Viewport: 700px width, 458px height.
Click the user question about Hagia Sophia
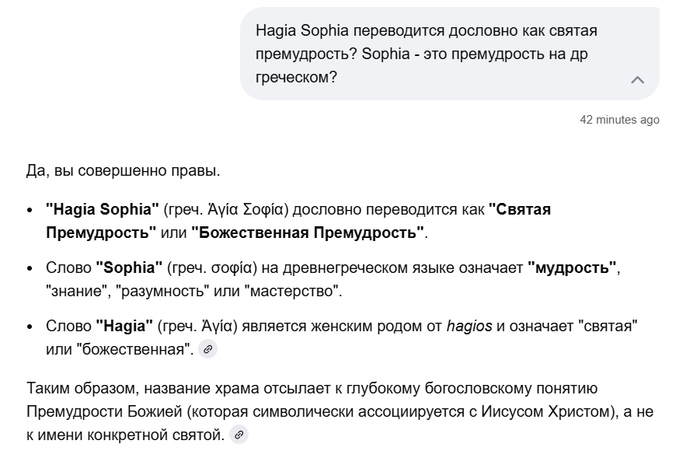(440, 54)
